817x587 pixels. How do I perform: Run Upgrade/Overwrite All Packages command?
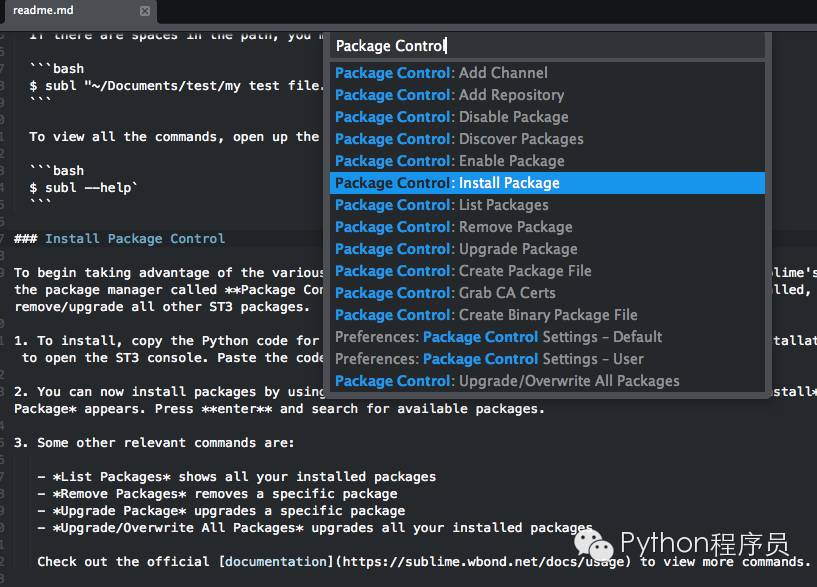pos(547,381)
